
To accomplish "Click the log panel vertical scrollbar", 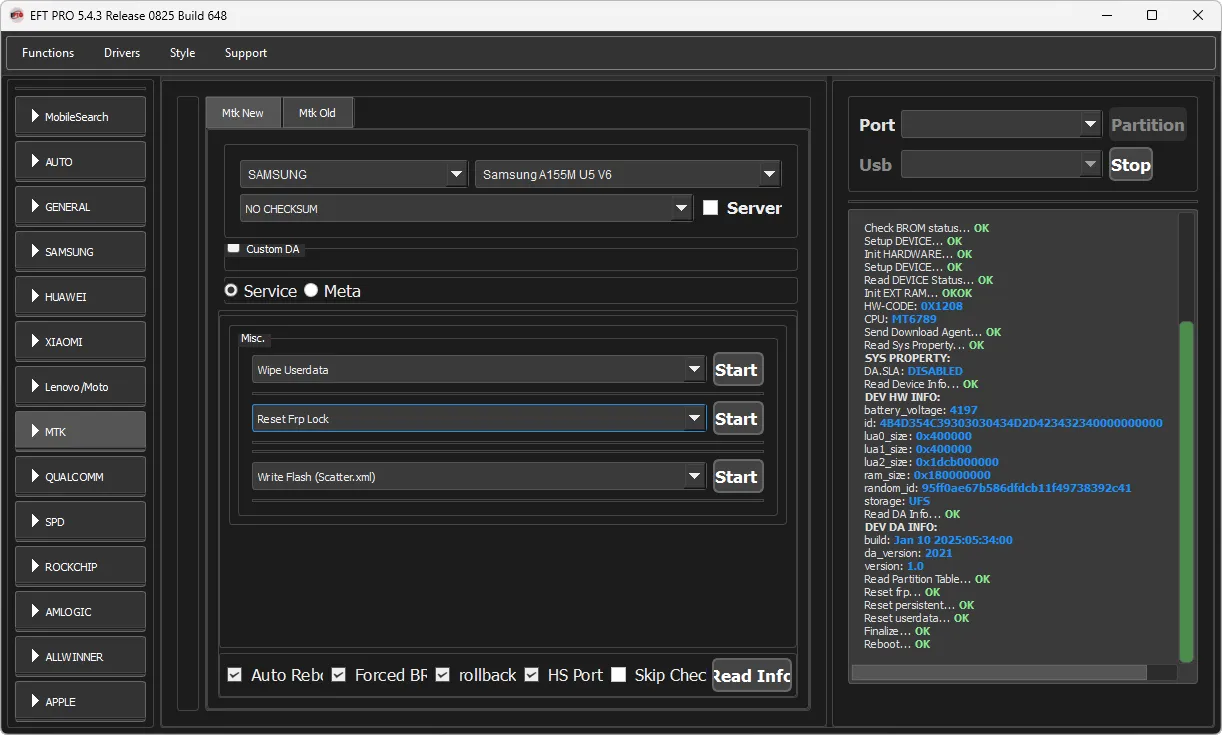I will point(1186,490).
